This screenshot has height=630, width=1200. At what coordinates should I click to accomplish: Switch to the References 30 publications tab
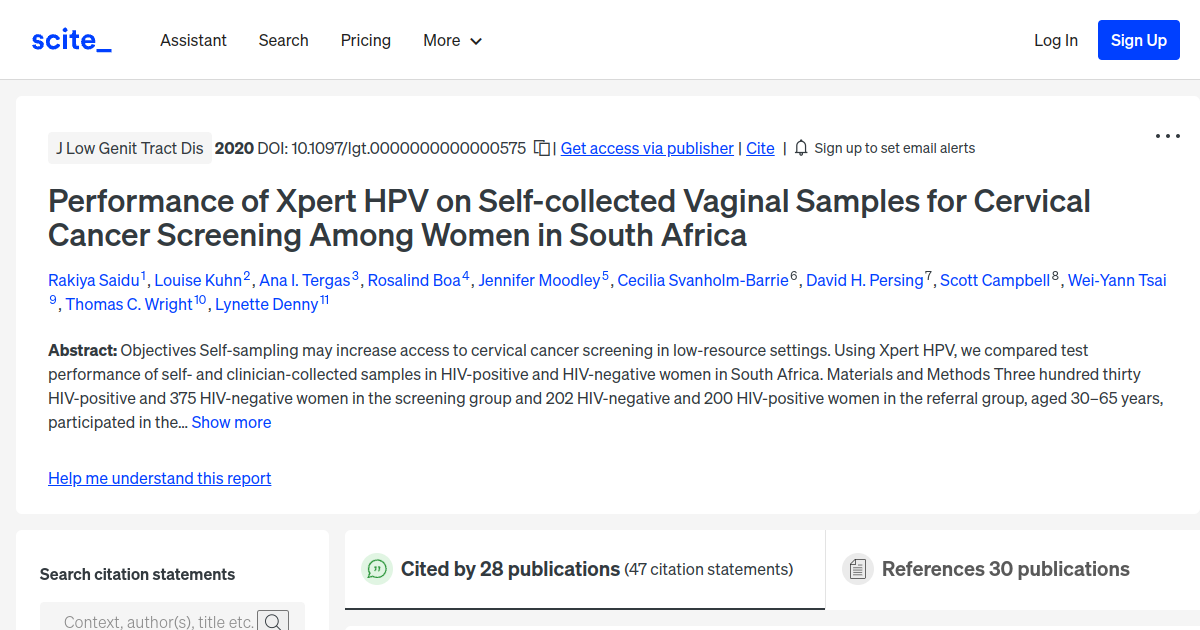click(x=1004, y=568)
